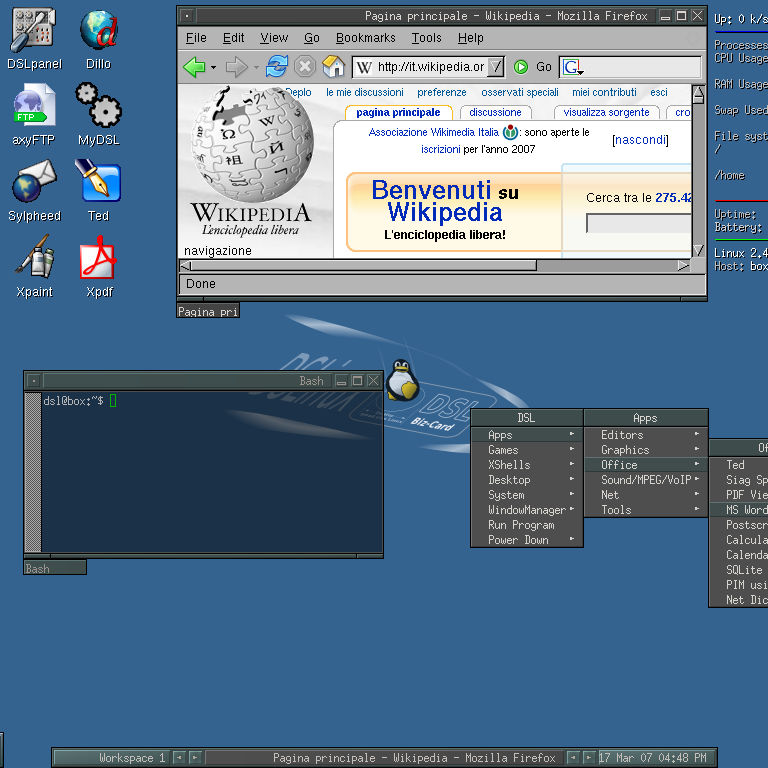Expand the address bar URL dropdown
The height and width of the screenshot is (768, 768).
pos(496,67)
